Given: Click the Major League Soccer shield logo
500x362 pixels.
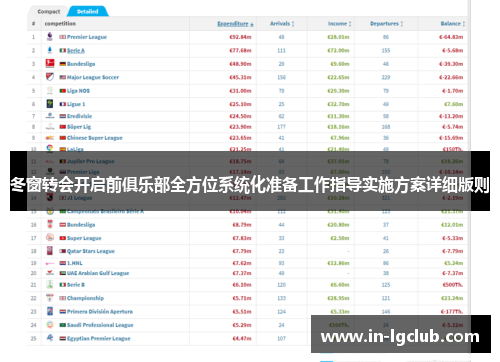Looking at the screenshot, I should click(50, 77).
